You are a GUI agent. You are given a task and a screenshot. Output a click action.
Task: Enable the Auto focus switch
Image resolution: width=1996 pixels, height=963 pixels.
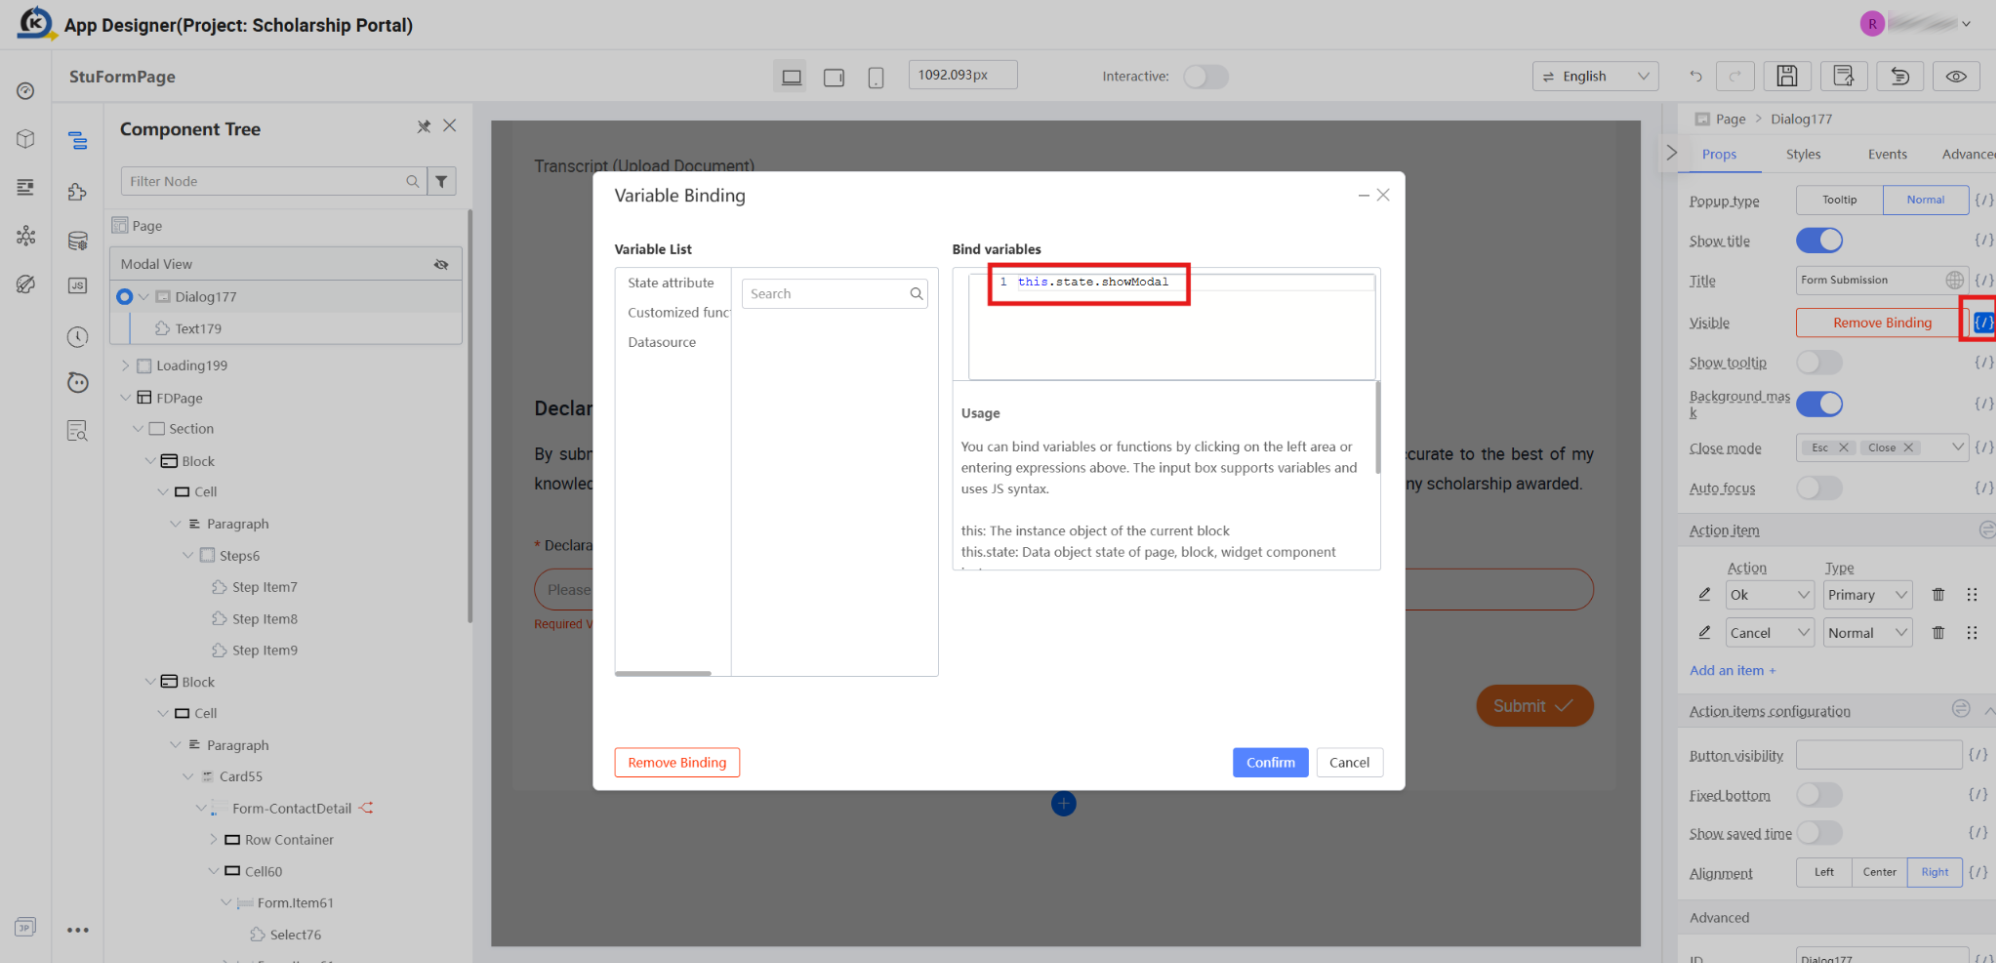[1819, 487]
